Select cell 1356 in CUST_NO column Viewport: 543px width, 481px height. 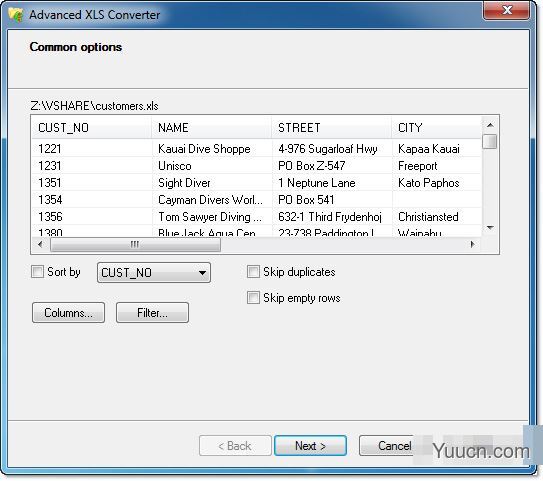pos(91,216)
